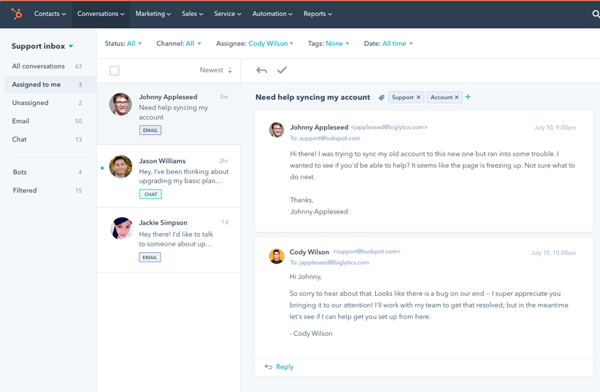Viewport: 600px width, 392px height.
Task: Open the Assignee Cody Wilson dropdown
Action: 255,44
